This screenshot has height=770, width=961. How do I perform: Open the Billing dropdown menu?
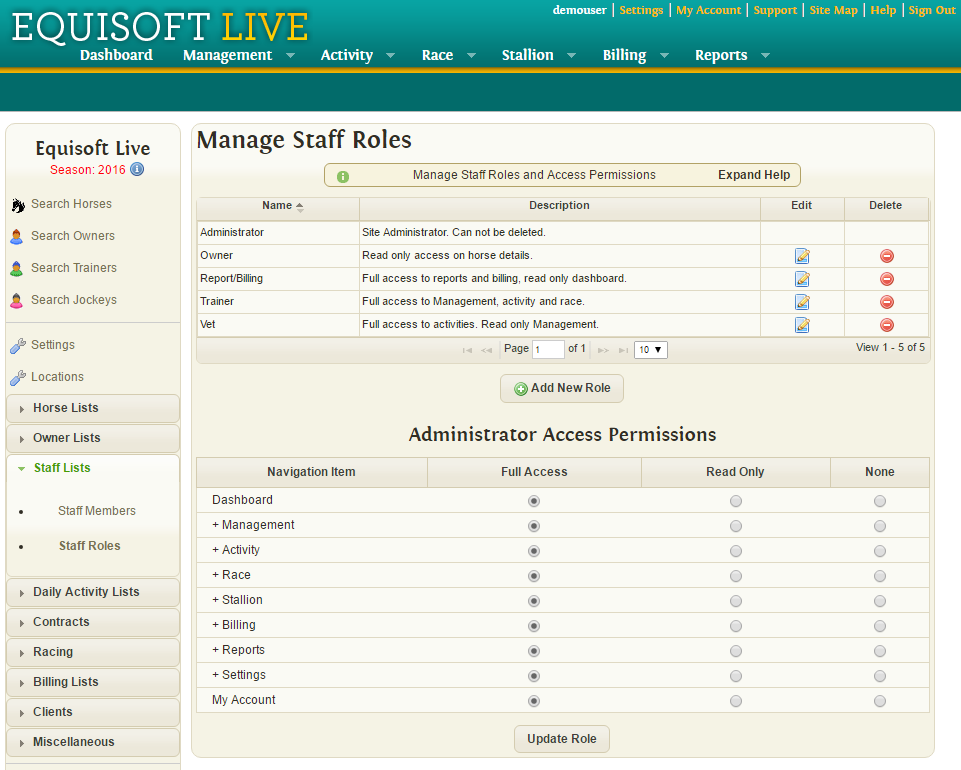(x=635, y=55)
